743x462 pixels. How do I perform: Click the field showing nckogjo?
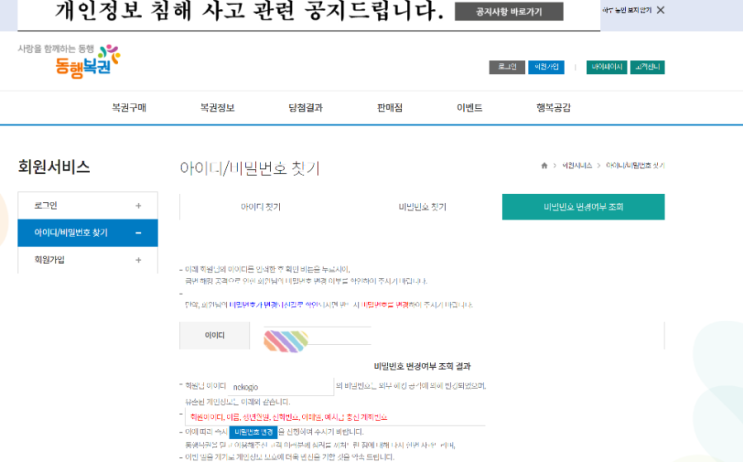pos(281,387)
